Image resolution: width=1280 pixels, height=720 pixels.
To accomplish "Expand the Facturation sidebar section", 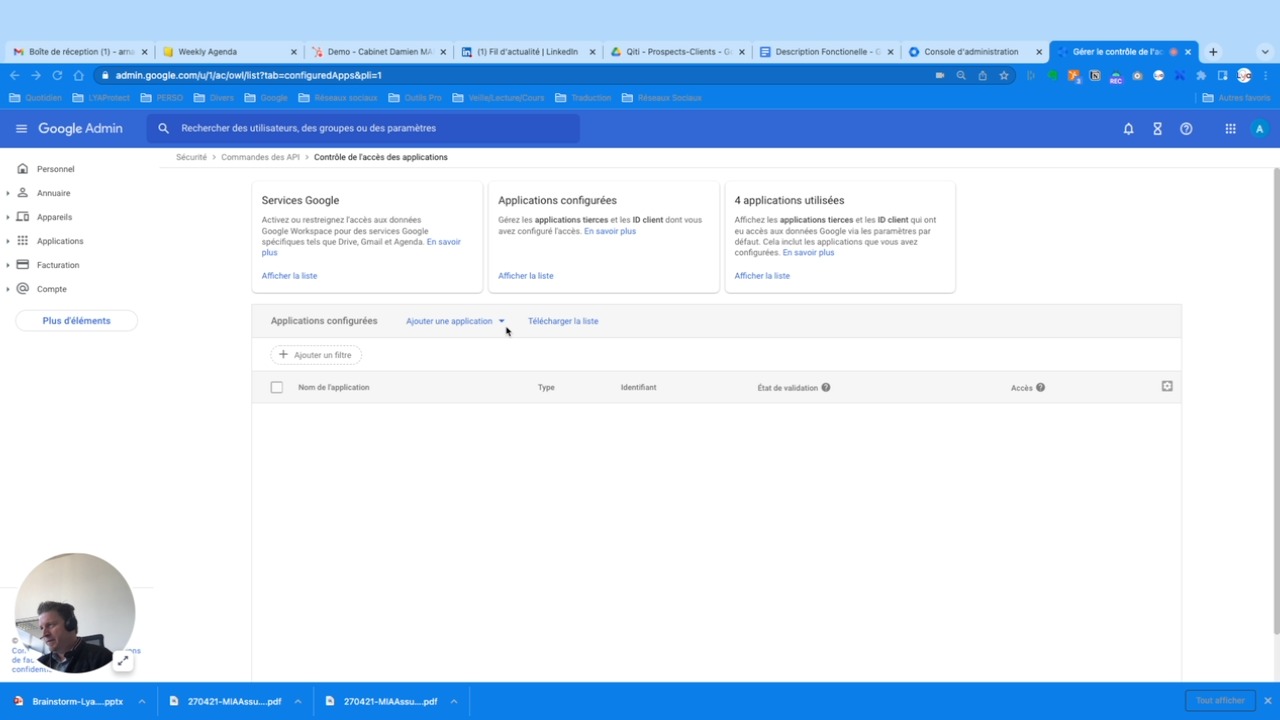I will pos(8,265).
